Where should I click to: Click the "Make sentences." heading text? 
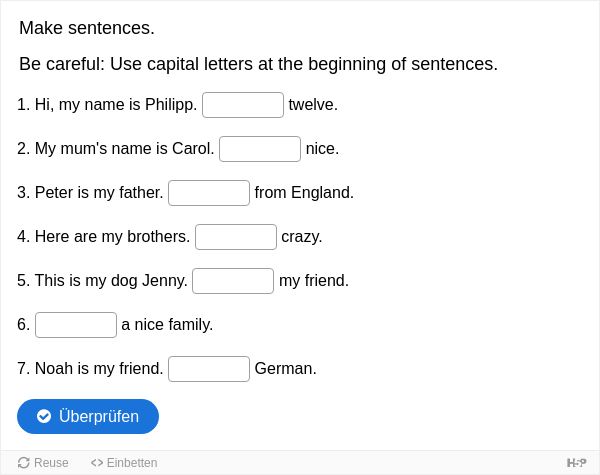pyautogui.click(x=87, y=28)
